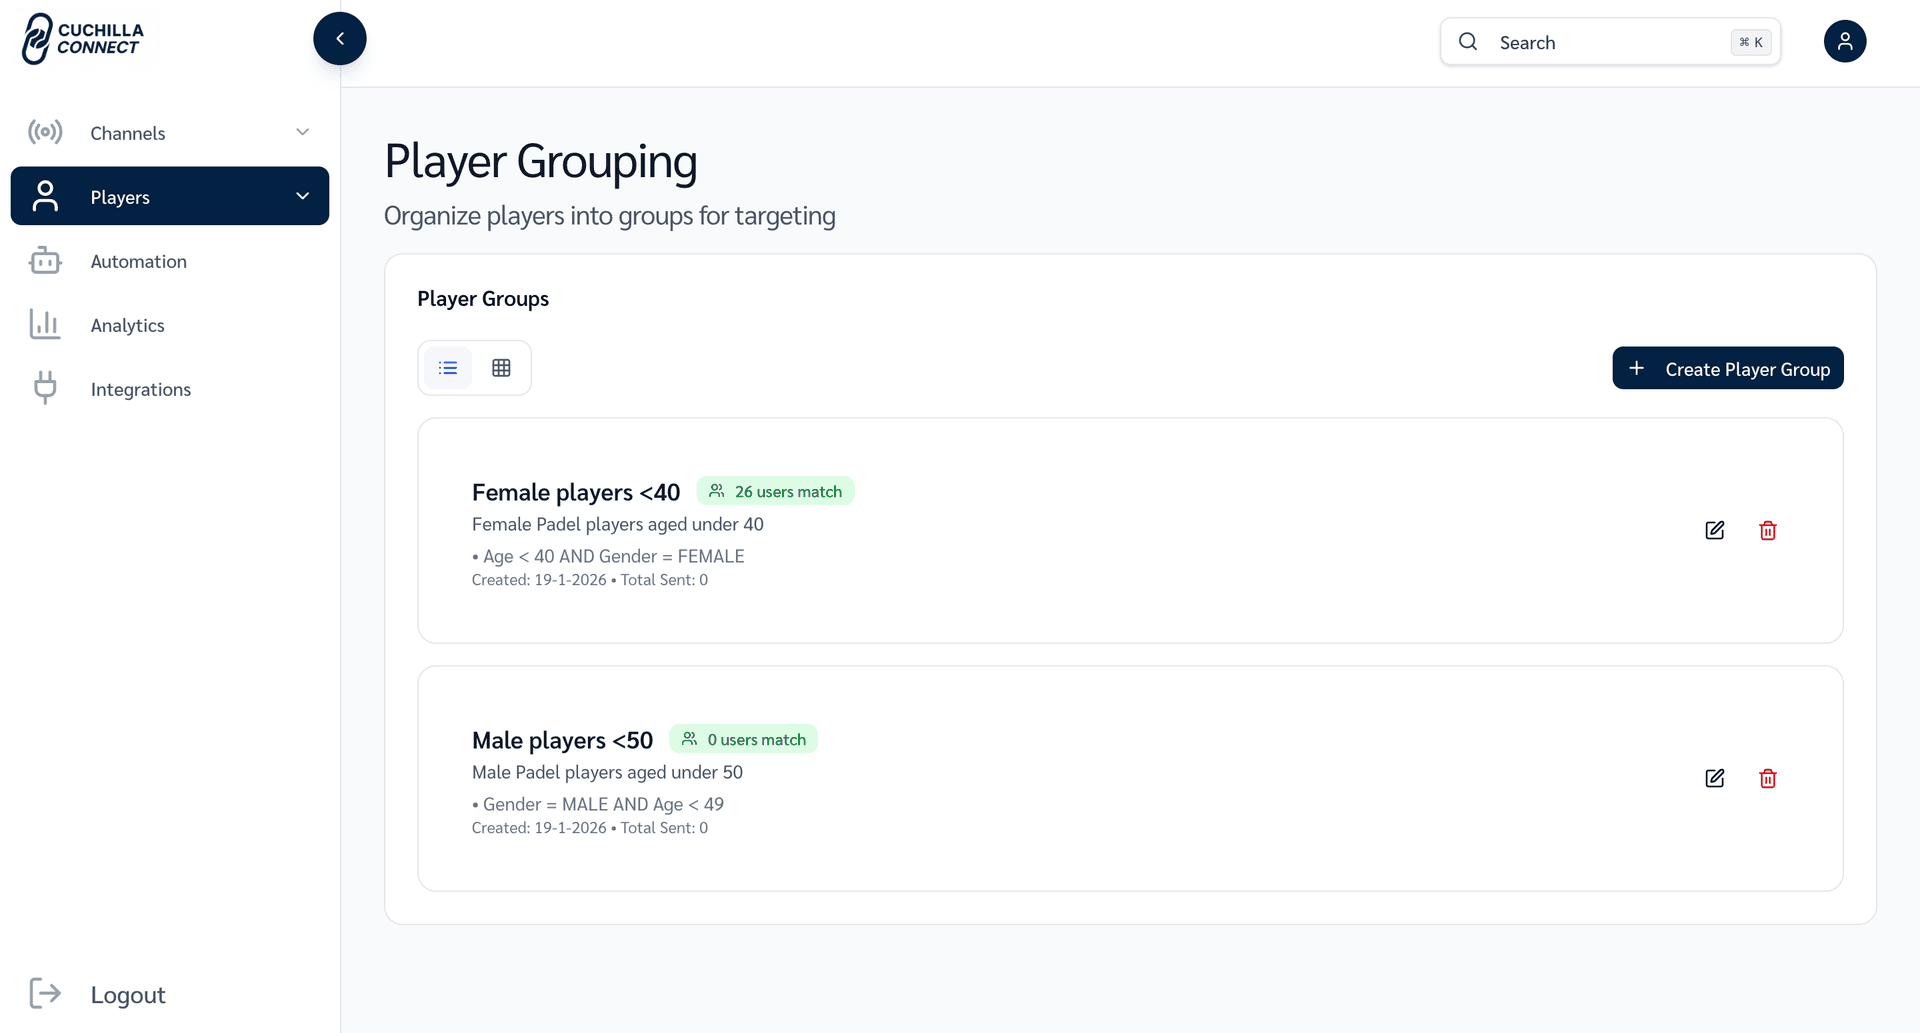Expand the Channels chevron
Screen dimensions: 1920x1033
tap(302, 132)
